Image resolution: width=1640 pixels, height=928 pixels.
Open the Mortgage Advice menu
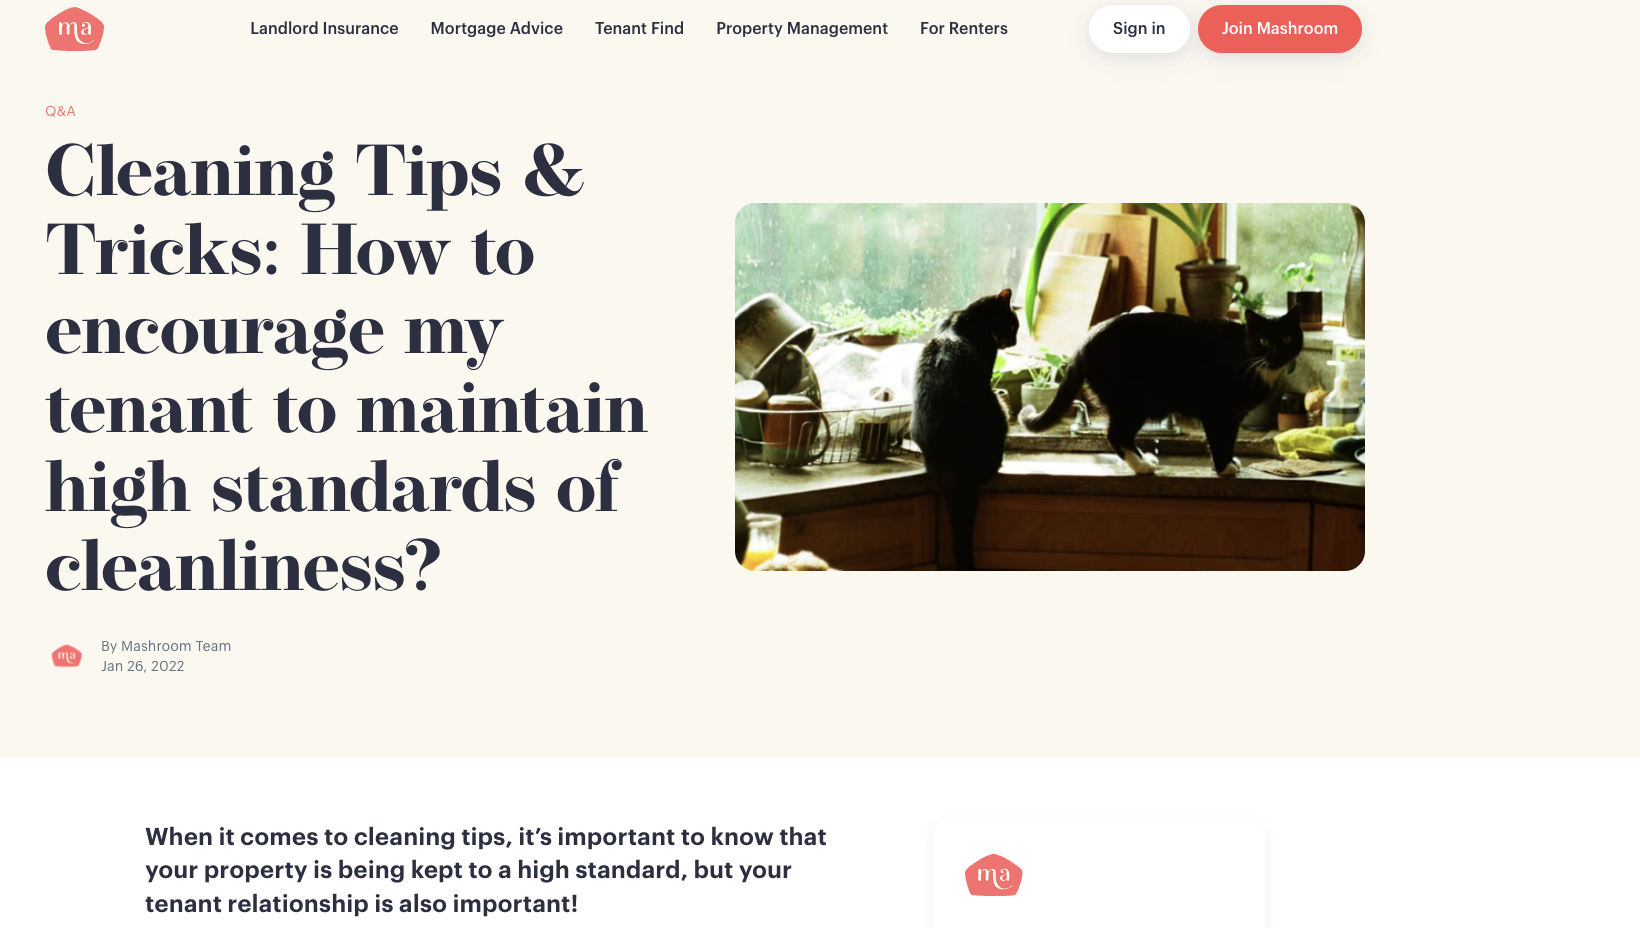click(496, 28)
